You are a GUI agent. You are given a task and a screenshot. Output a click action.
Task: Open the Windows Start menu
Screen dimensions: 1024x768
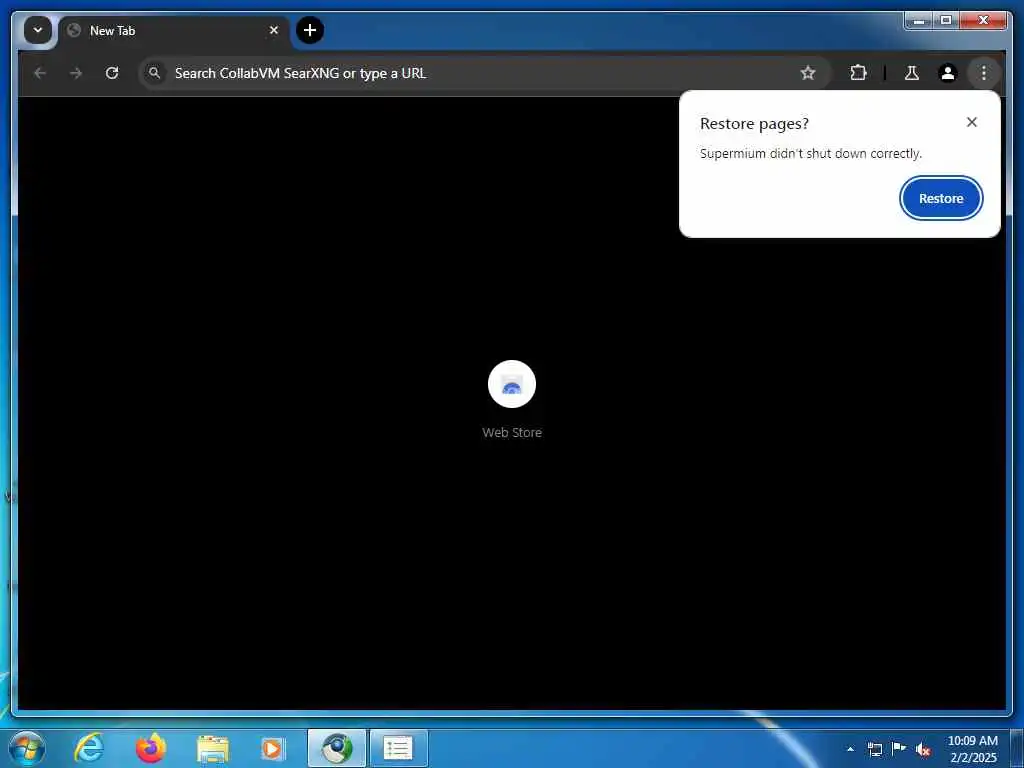coord(27,748)
